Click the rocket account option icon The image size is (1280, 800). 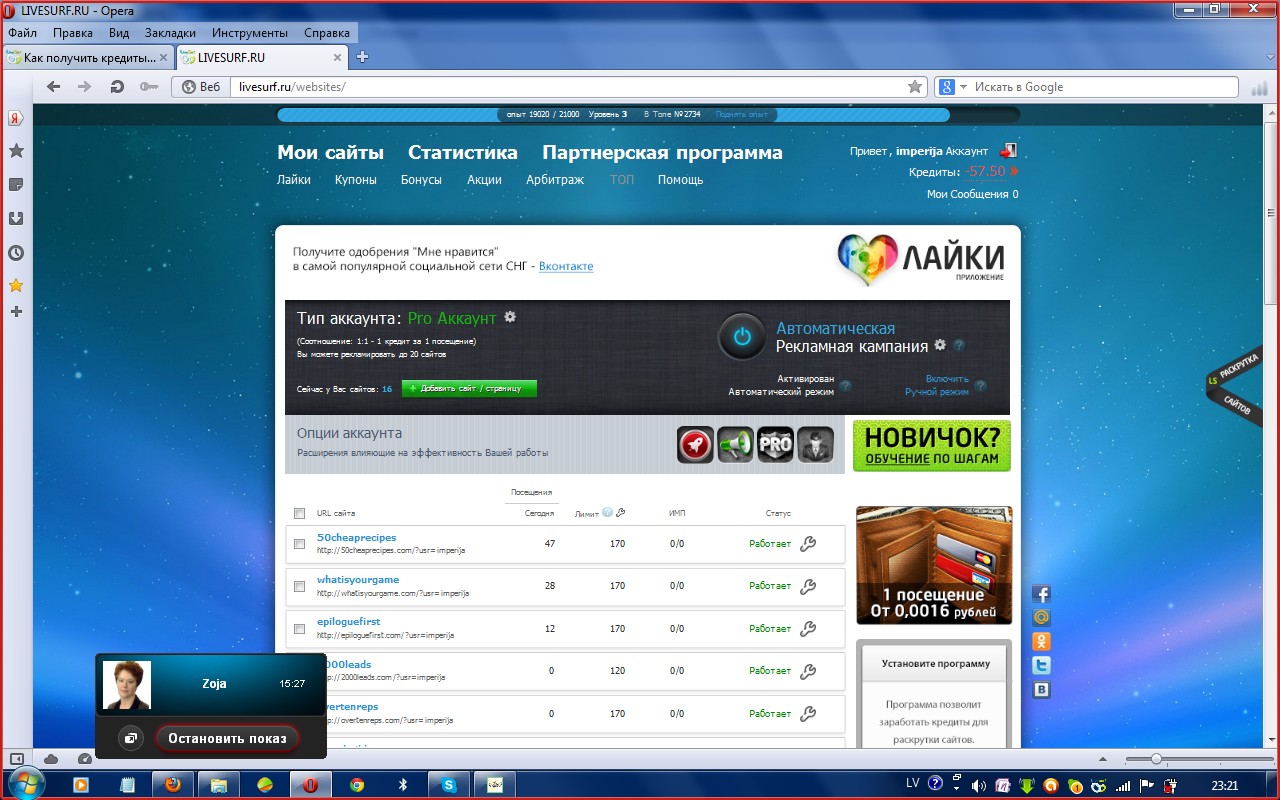696,444
